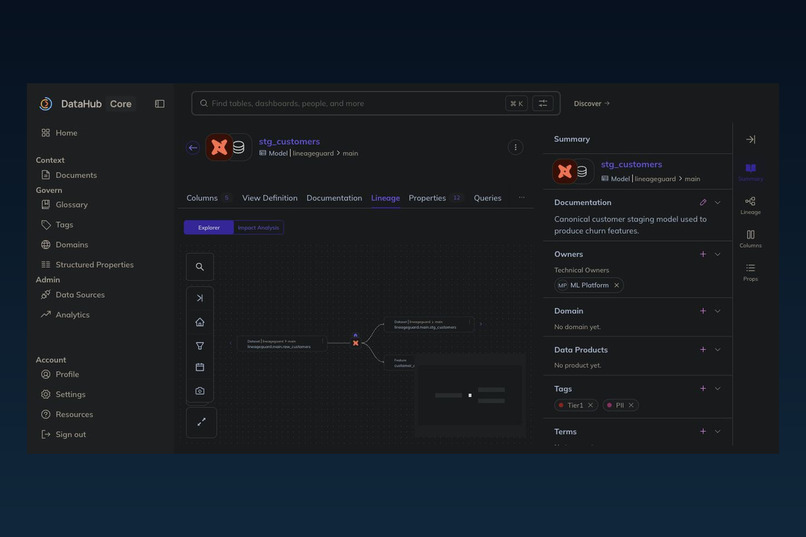806x537 pixels.
Task: Collapse the Owners section chevron
Action: tap(718, 254)
